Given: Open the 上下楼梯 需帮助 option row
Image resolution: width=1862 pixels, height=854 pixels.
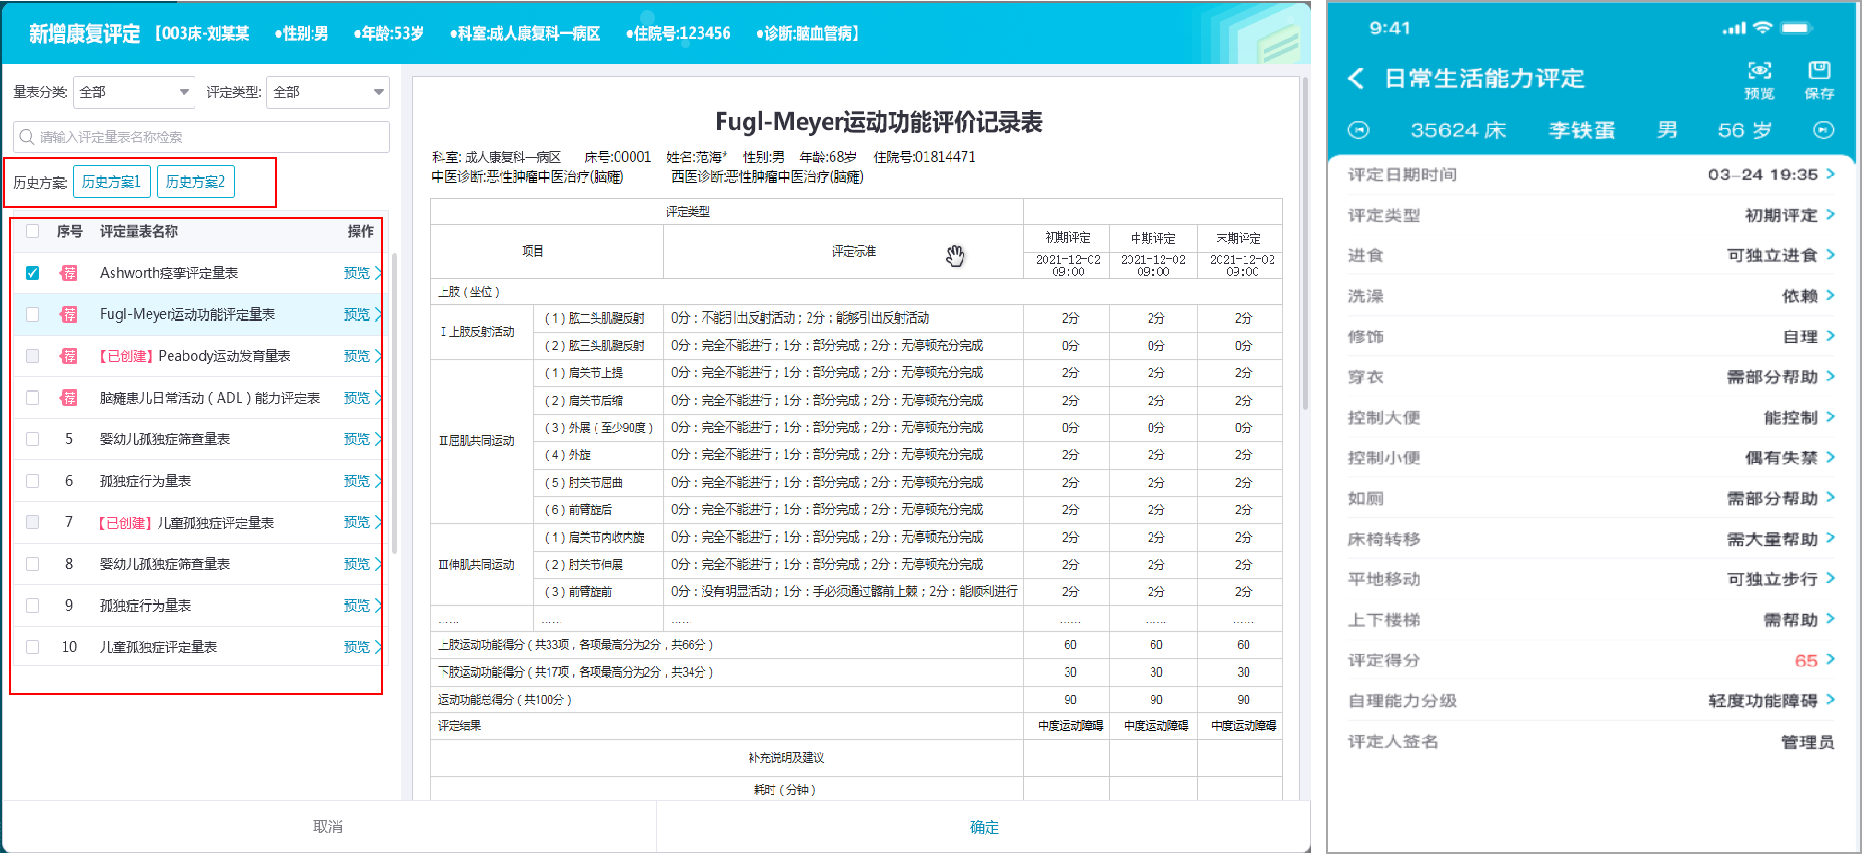Looking at the screenshot, I should coord(1591,620).
